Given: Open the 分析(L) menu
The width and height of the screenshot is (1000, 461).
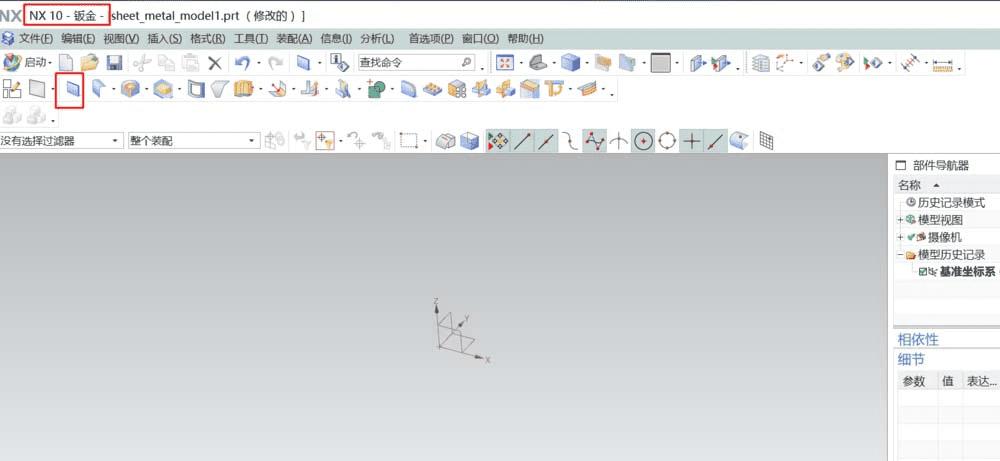Looking at the screenshot, I should pos(378,38).
